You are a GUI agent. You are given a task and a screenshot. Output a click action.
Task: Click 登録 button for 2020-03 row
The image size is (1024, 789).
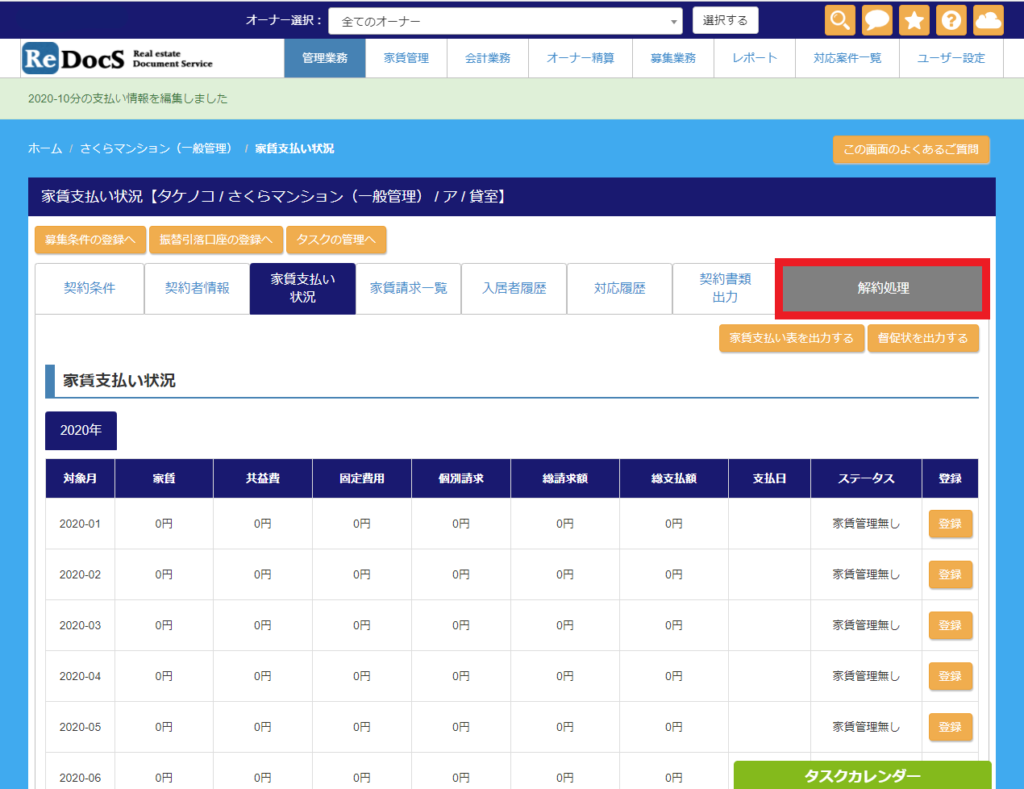(950, 626)
